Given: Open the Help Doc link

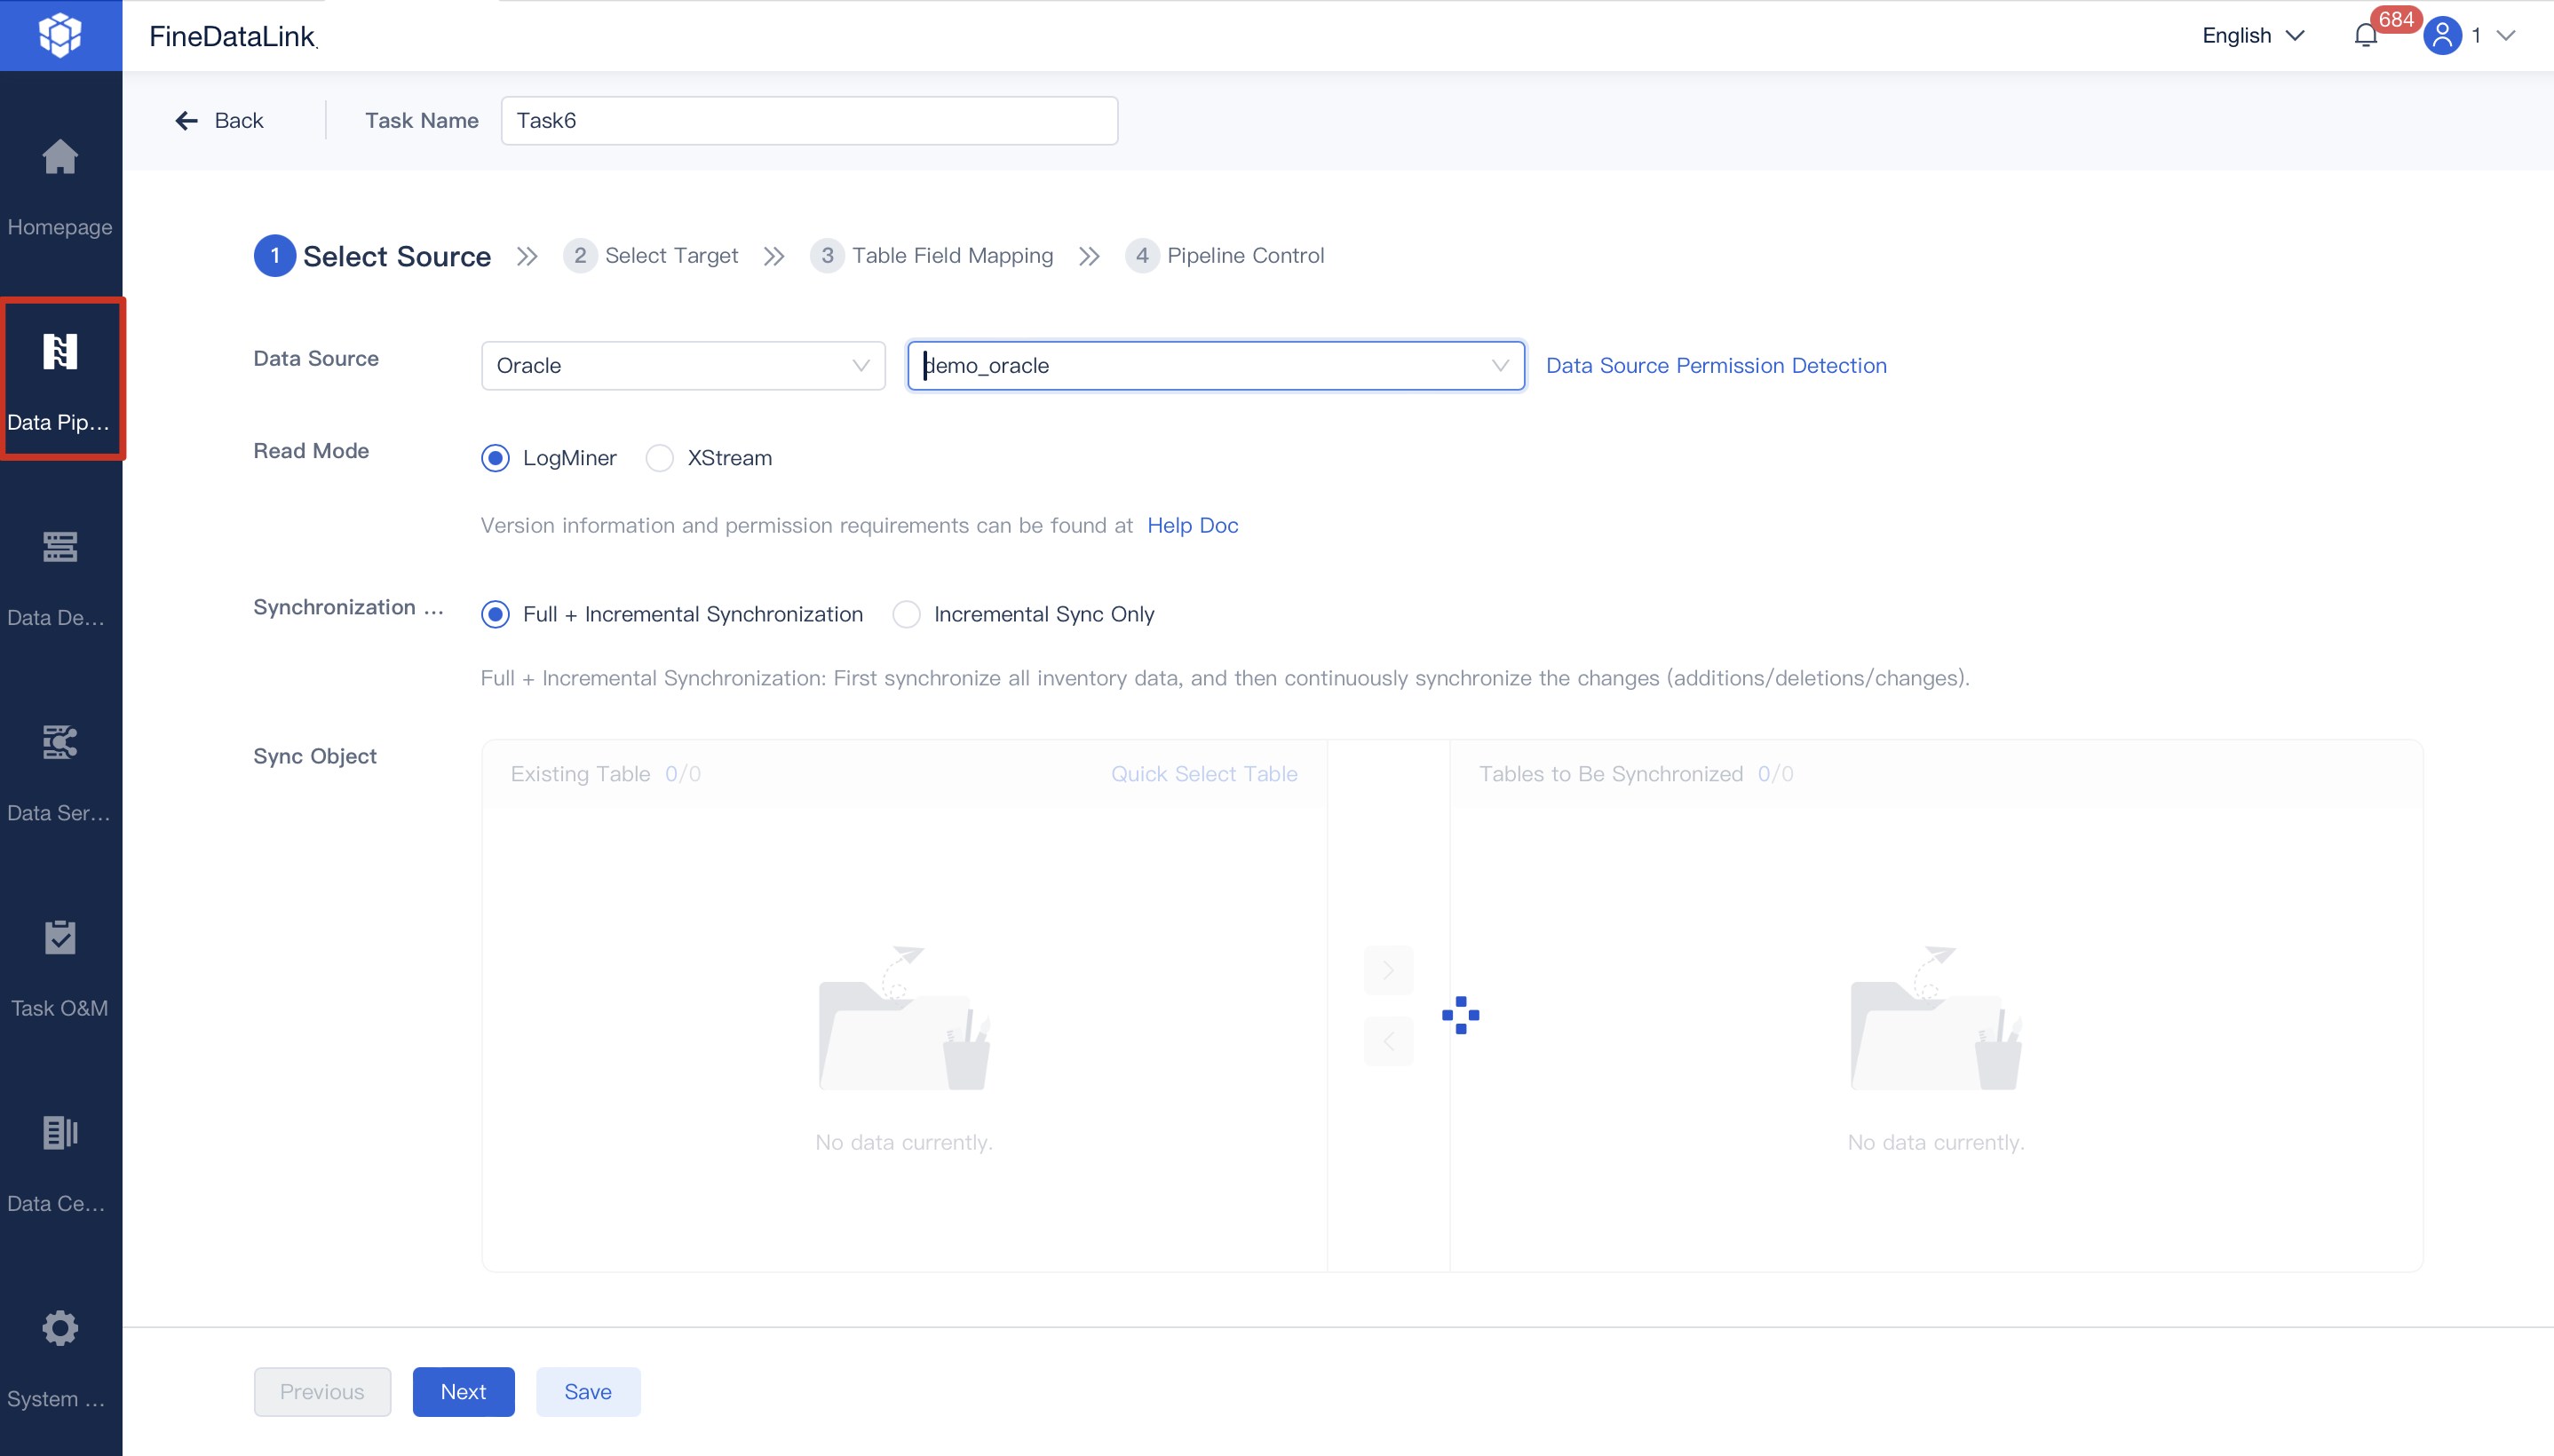Looking at the screenshot, I should tap(1192, 525).
